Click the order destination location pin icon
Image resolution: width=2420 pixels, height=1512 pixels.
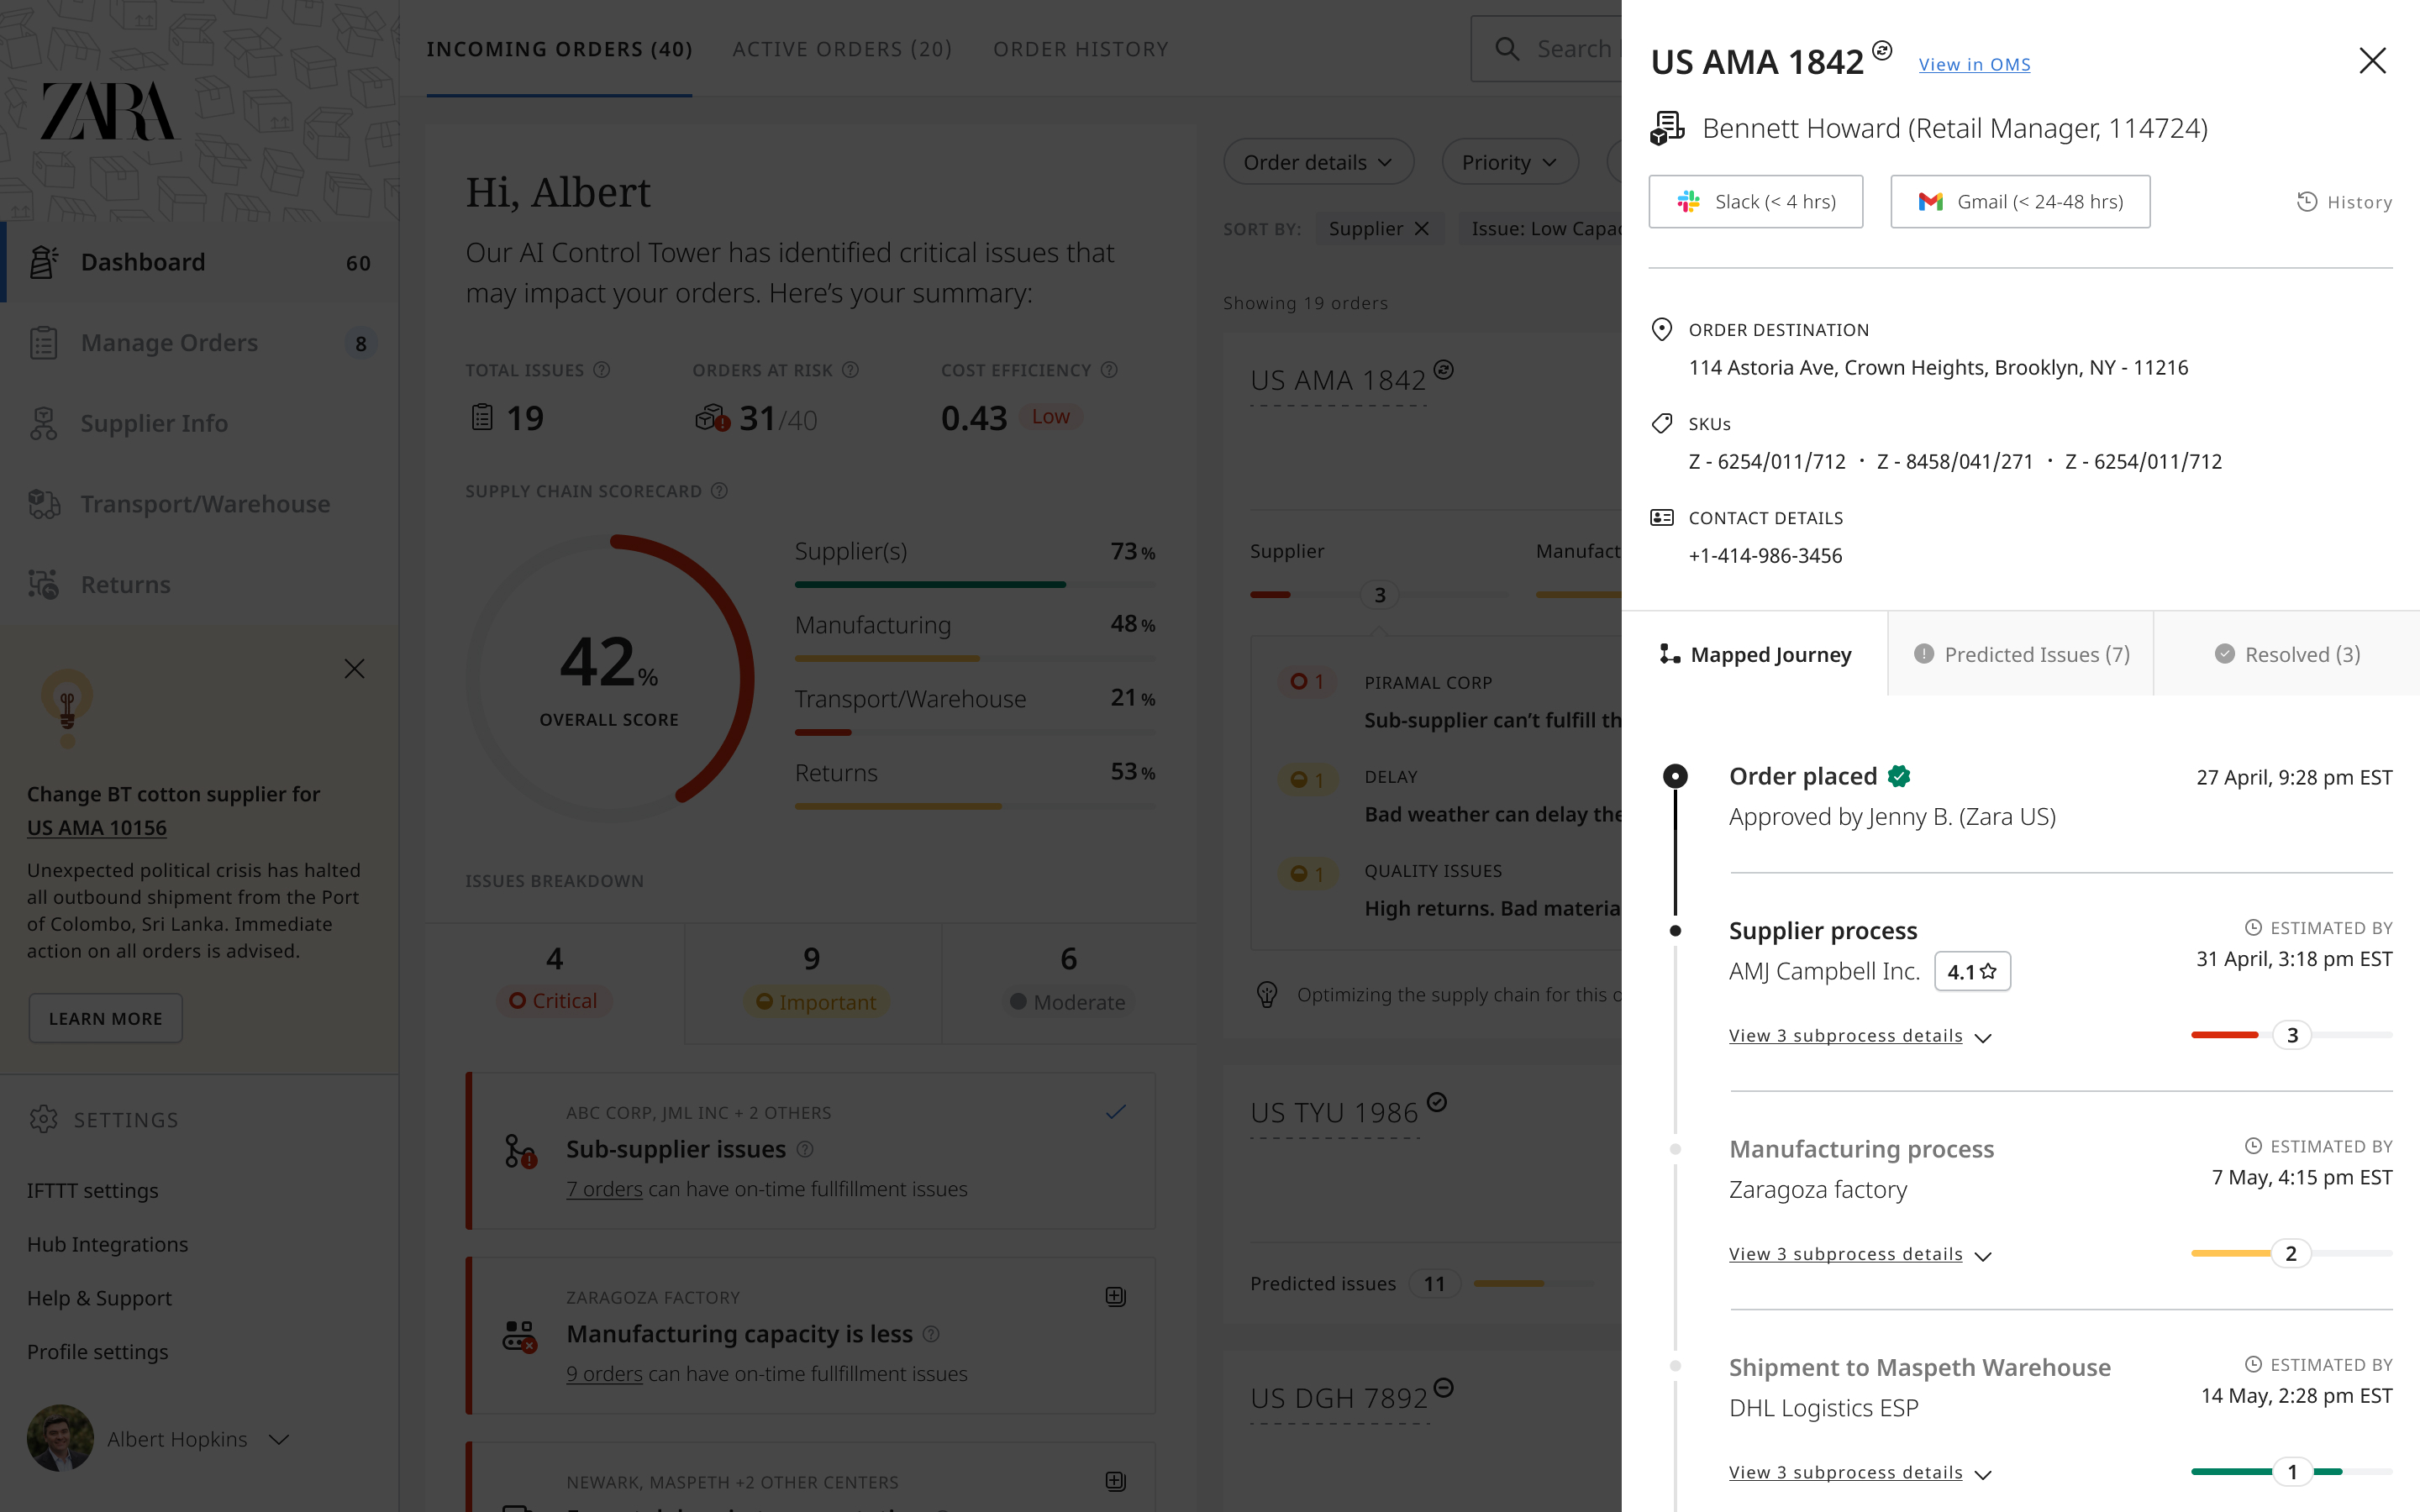(x=1662, y=329)
